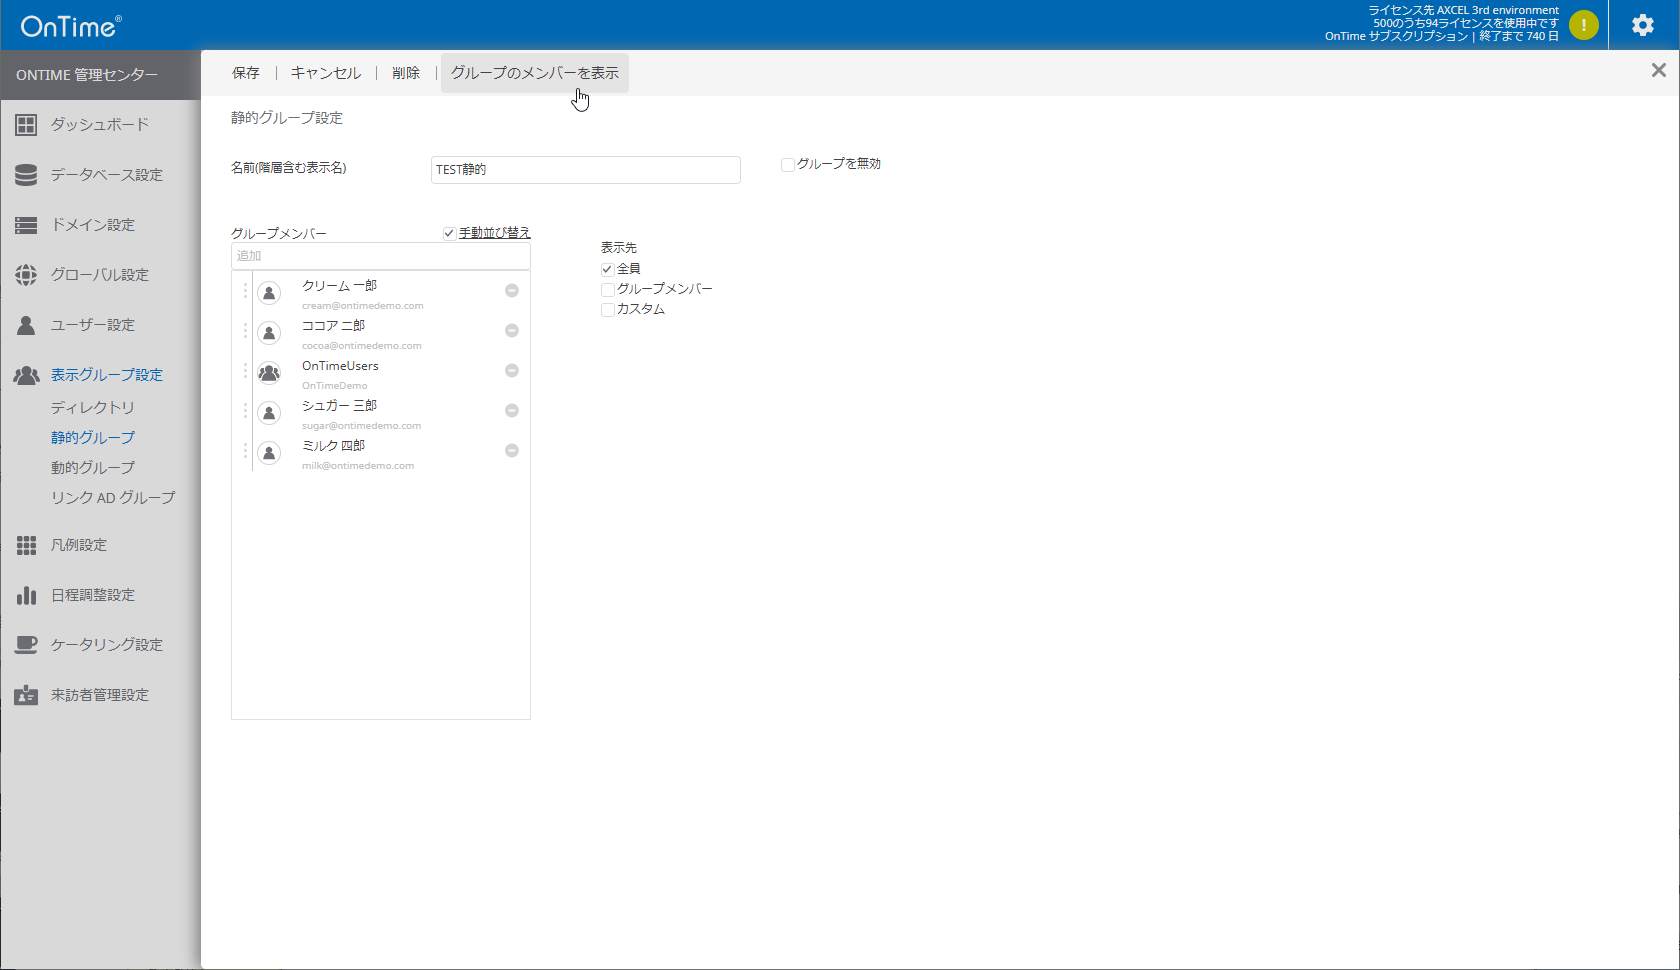
Task: Select the データベース設定 database icon
Action: (25, 174)
